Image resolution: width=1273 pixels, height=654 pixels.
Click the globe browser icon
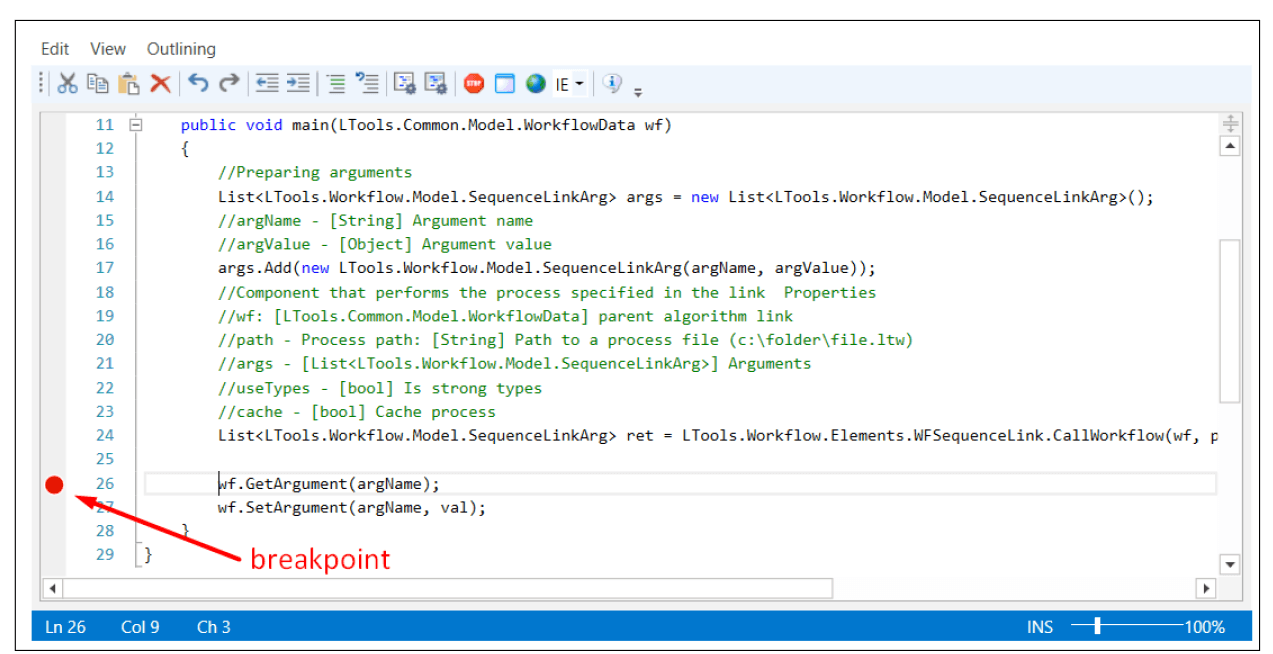[536, 84]
